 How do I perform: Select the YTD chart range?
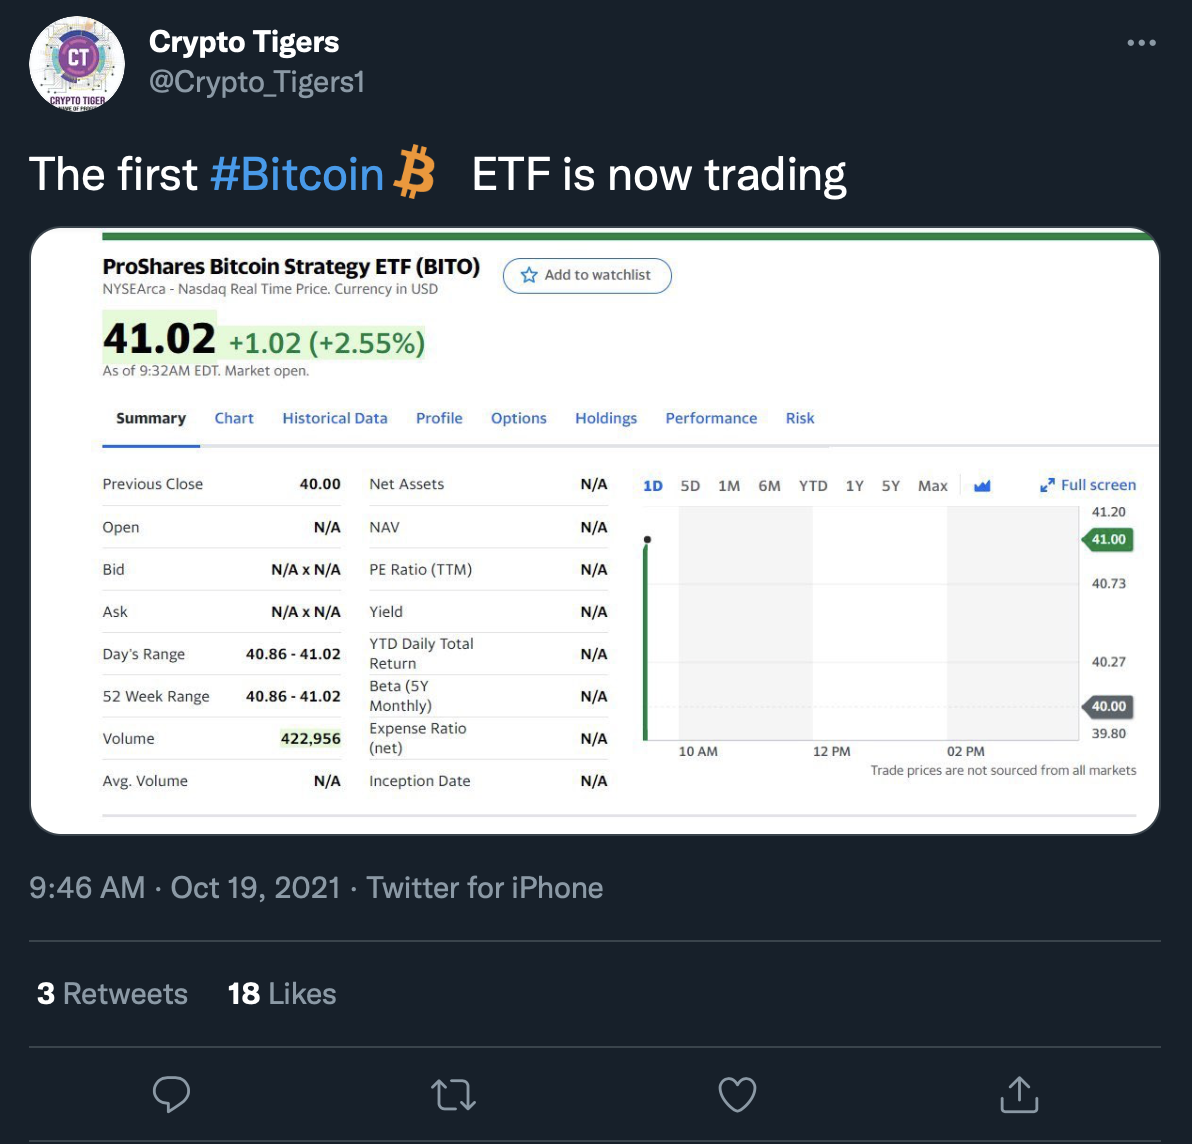click(813, 486)
